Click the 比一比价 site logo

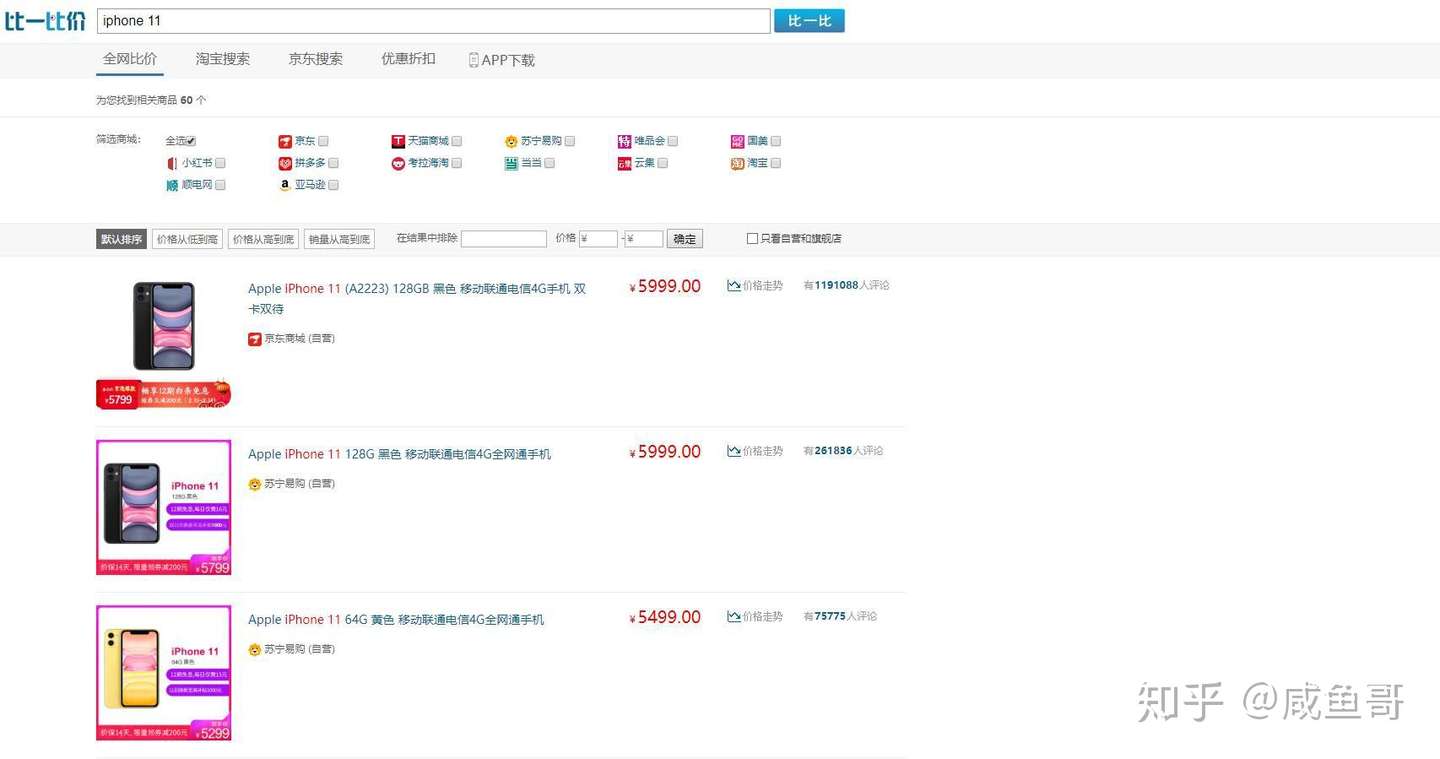pyautogui.click(x=45, y=21)
